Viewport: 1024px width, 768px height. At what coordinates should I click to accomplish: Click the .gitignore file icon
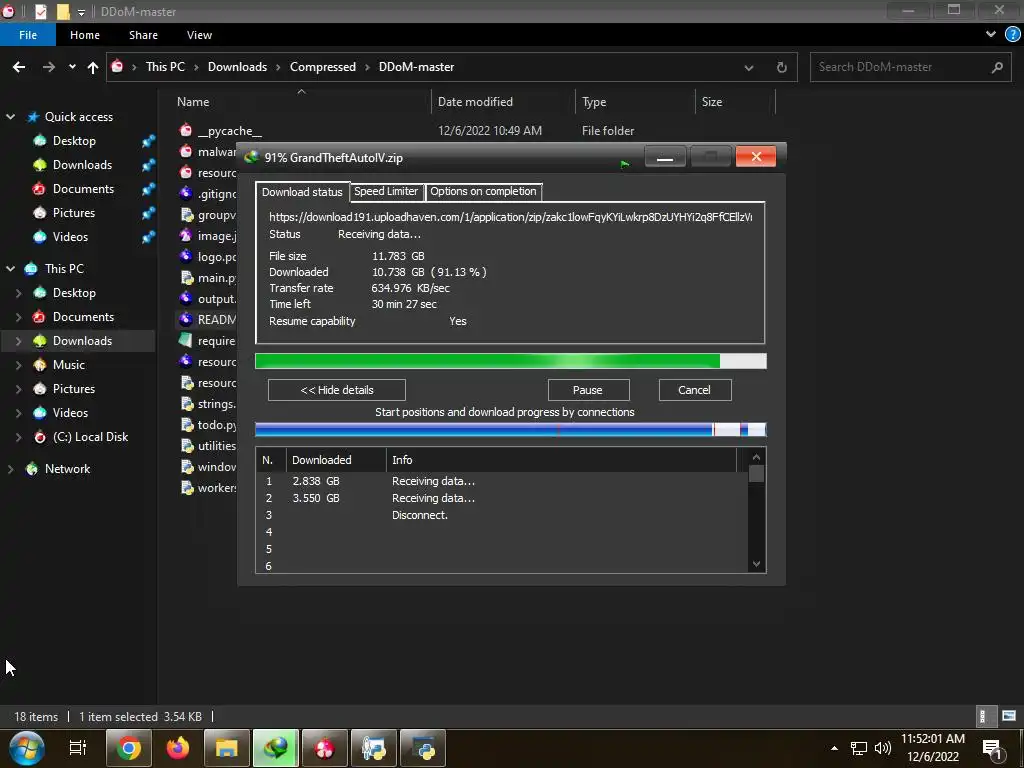(x=186, y=193)
